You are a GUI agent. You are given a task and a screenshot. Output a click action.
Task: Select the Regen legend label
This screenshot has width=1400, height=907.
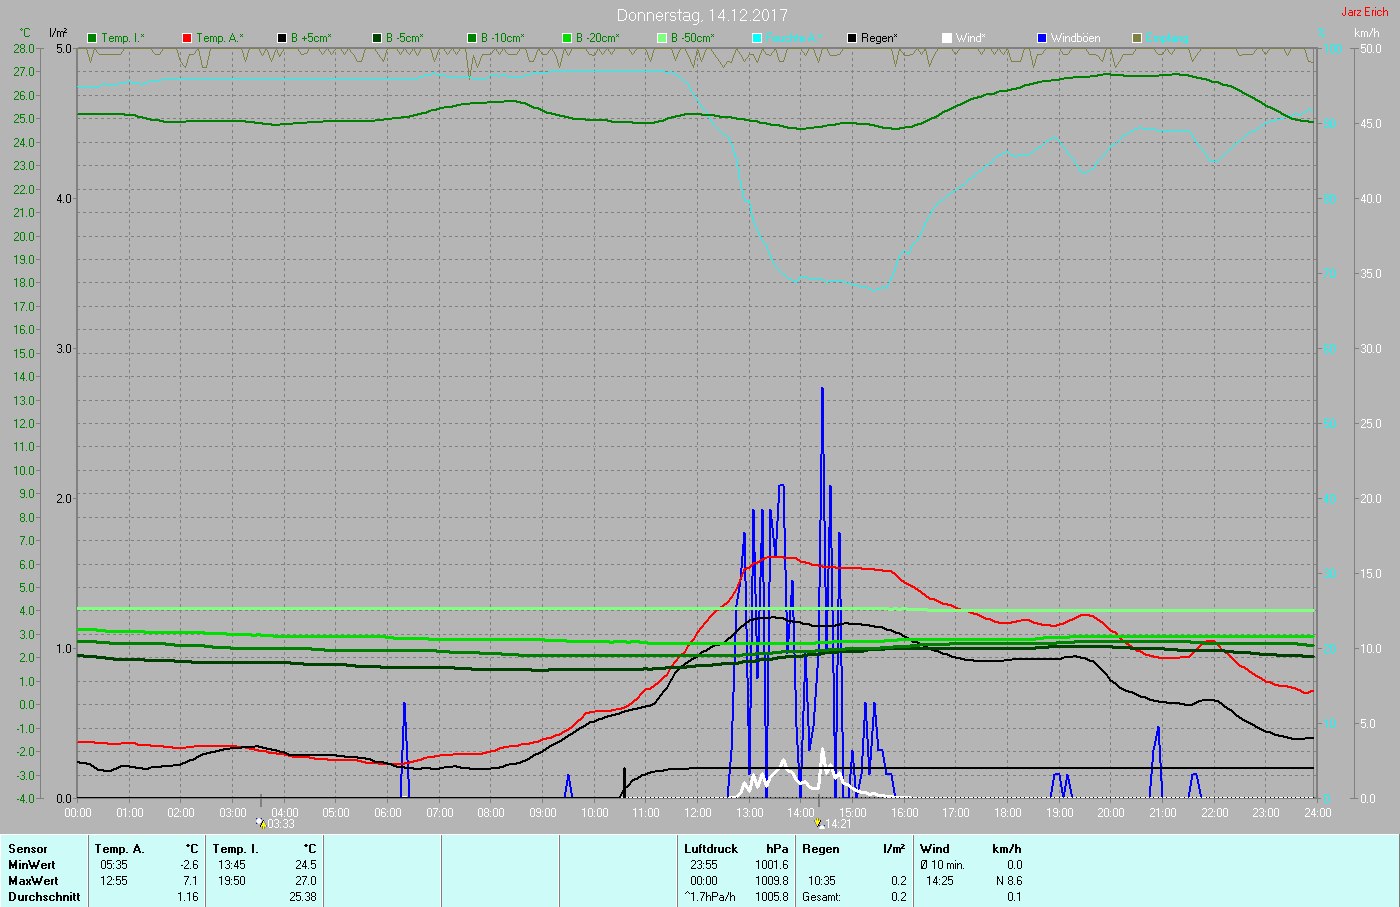(879, 38)
